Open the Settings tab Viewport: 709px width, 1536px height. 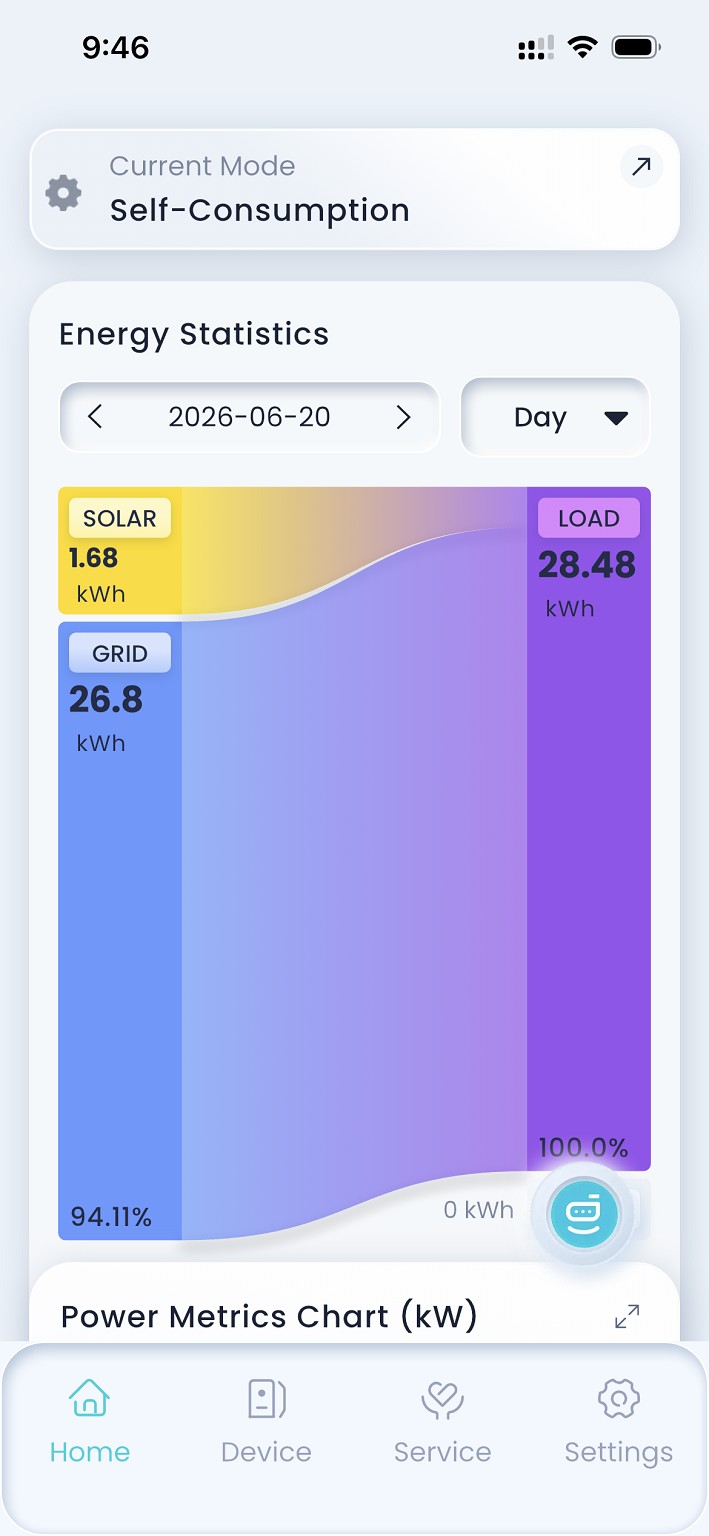[x=618, y=1421]
